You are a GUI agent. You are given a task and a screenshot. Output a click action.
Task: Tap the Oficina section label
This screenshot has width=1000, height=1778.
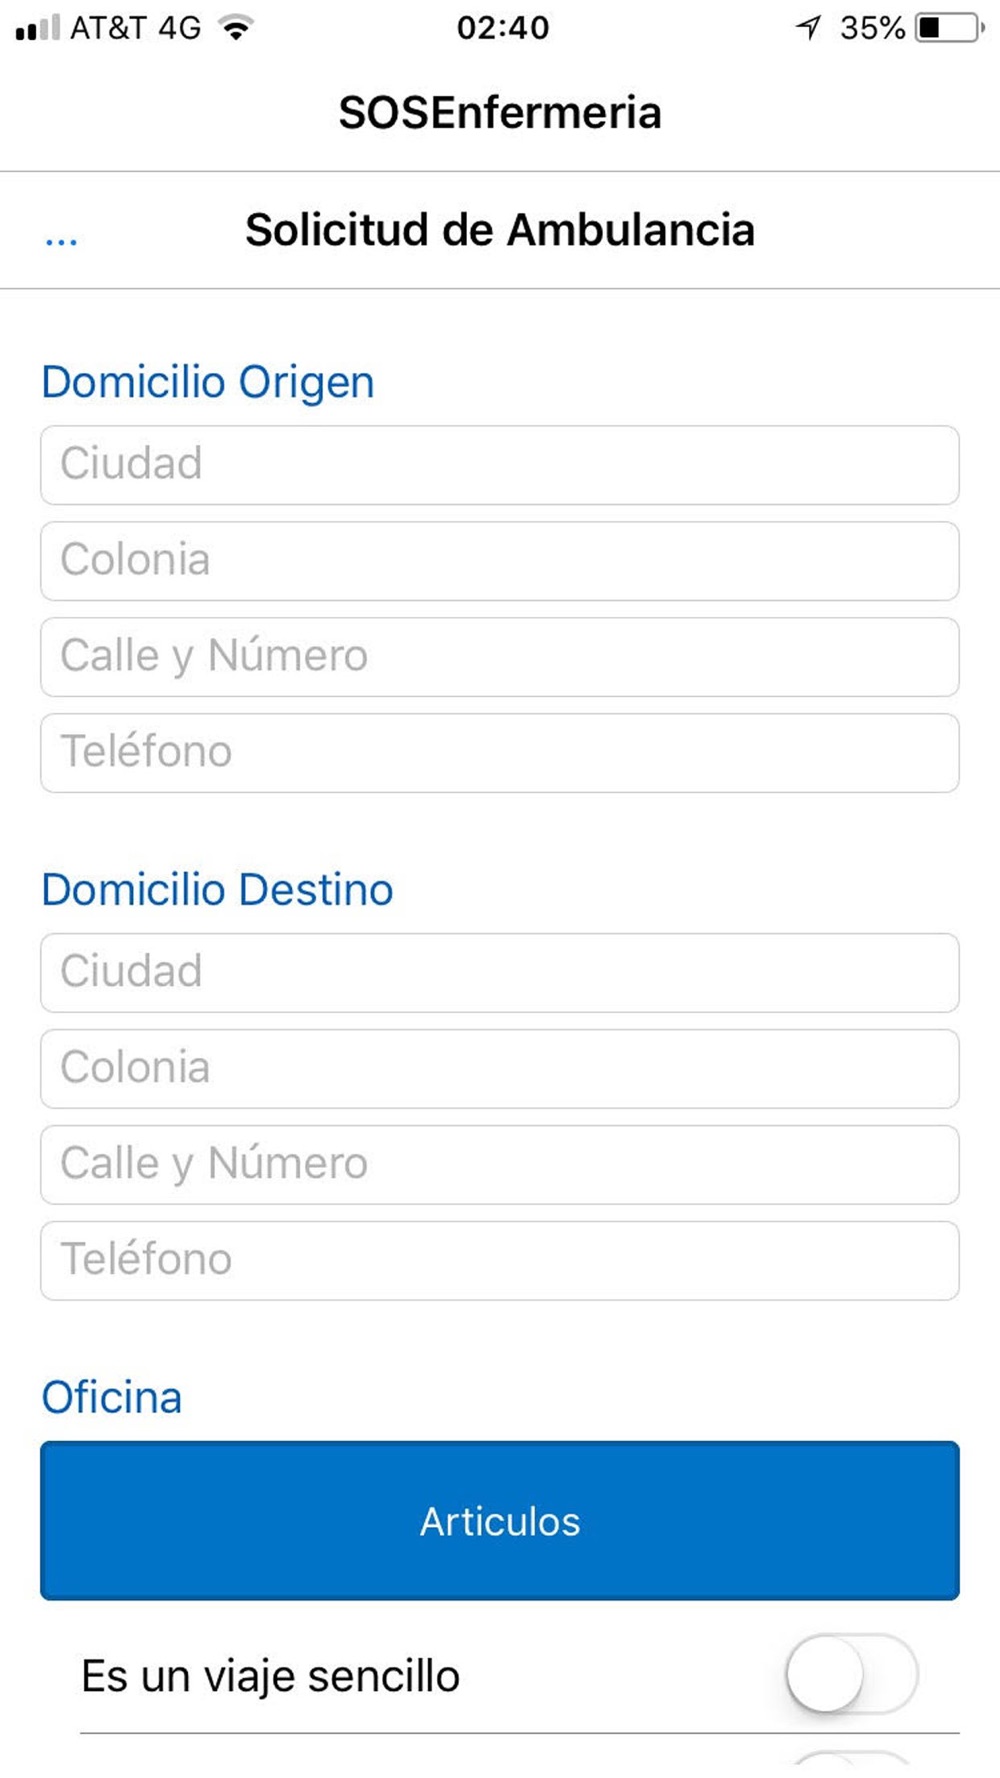click(112, 1397)
